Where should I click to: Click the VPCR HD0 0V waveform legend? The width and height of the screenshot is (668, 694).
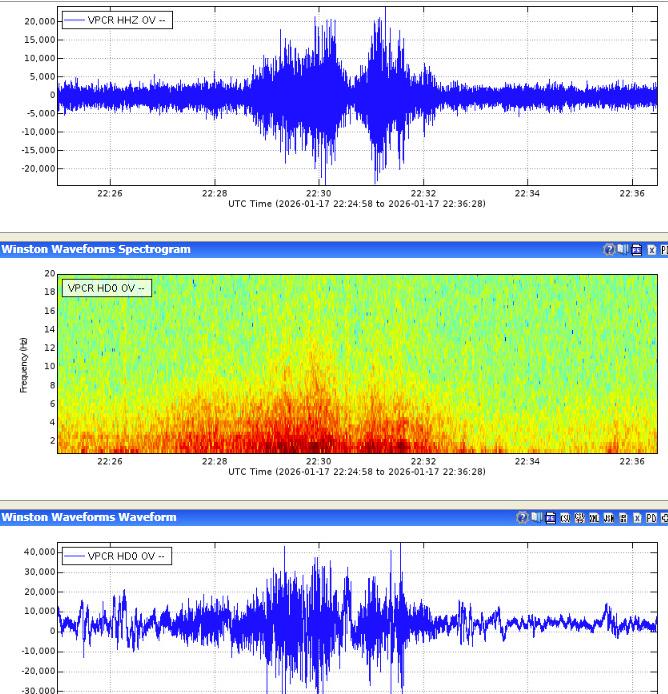pyautogui.click(x=116, y=556)
